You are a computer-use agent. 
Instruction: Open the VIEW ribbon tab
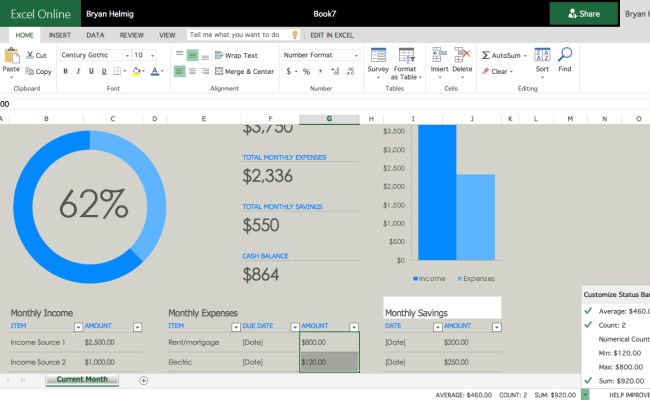pos(167,35)
